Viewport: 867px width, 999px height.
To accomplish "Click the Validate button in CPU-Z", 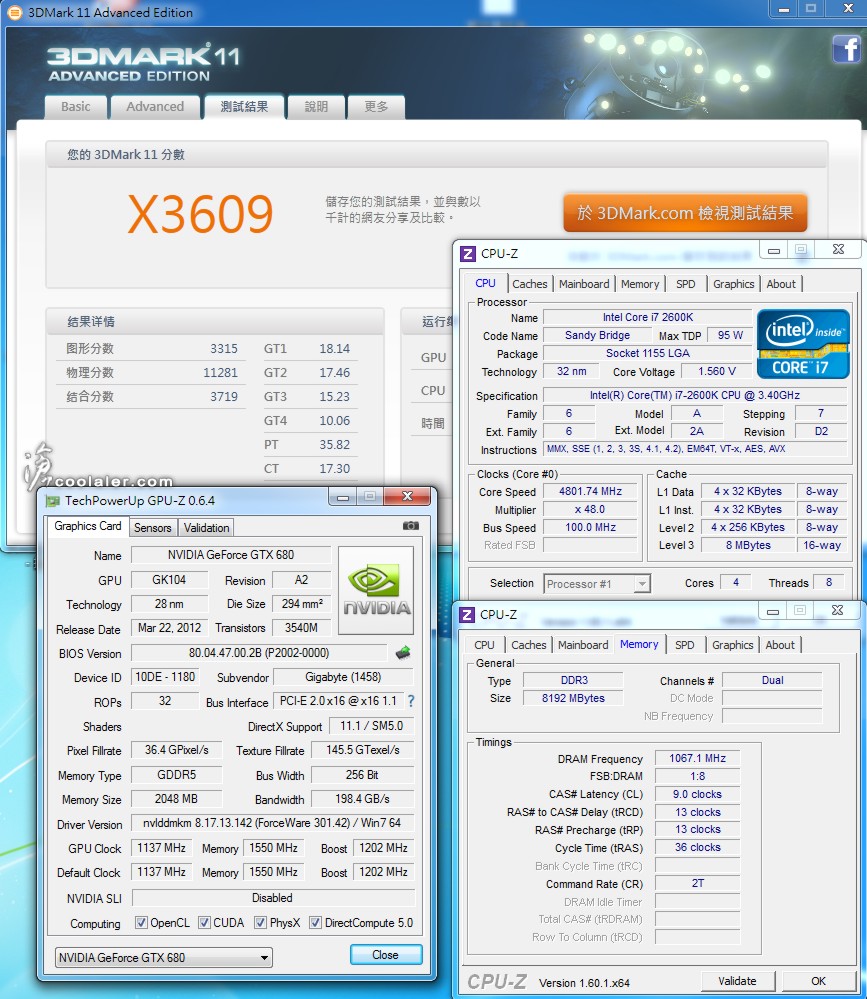I will click(738, 981).
